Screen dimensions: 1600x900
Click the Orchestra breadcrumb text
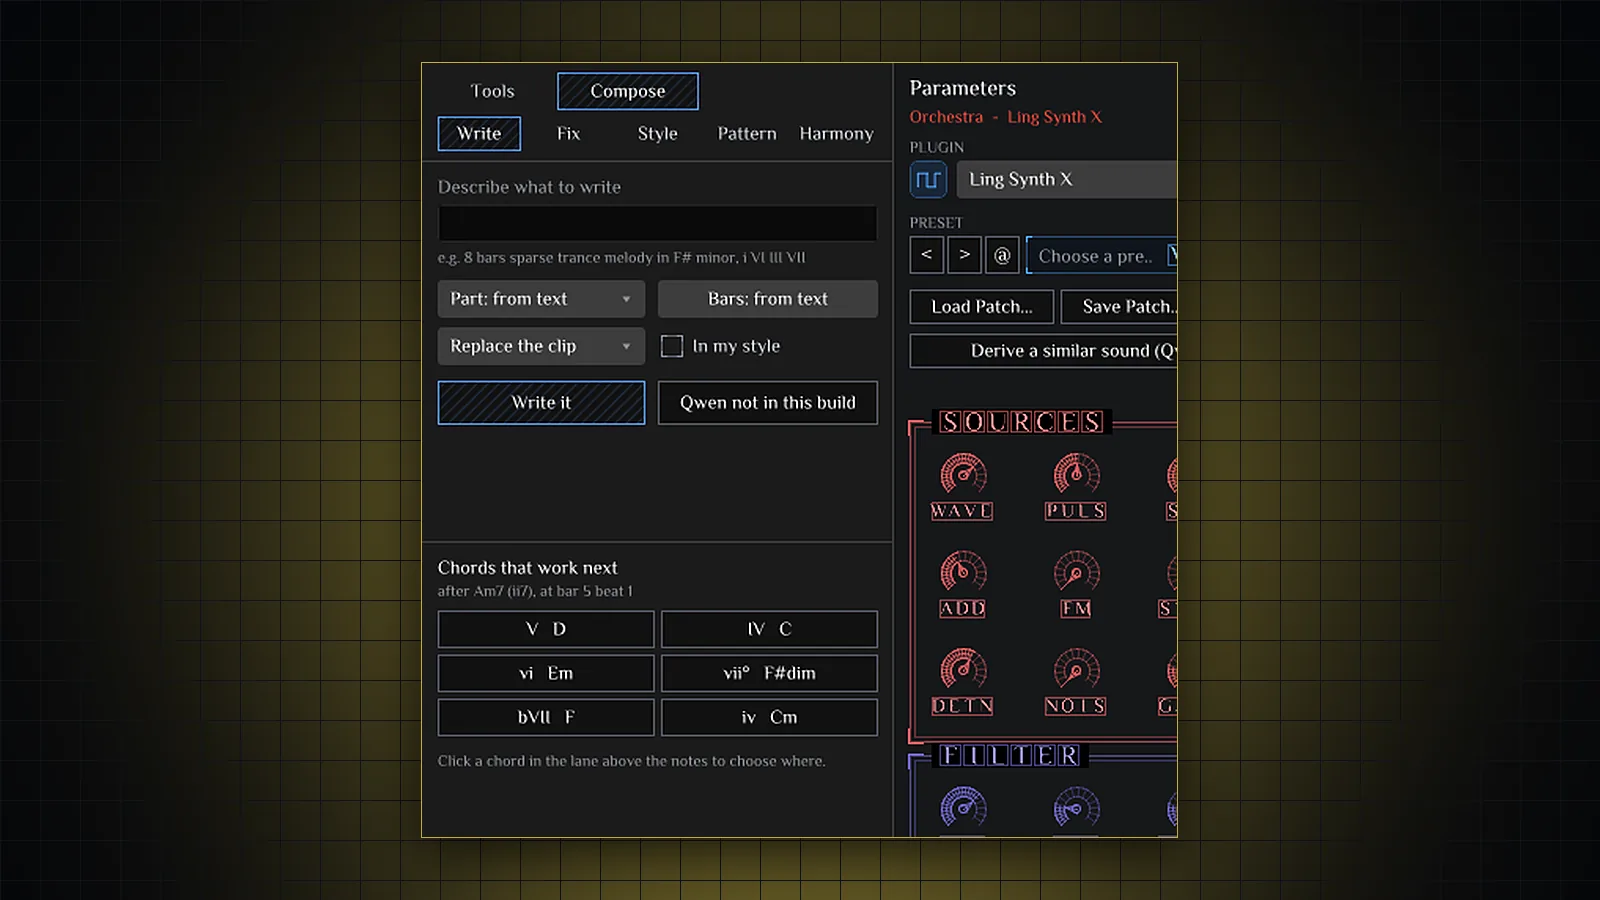[946, 117]
